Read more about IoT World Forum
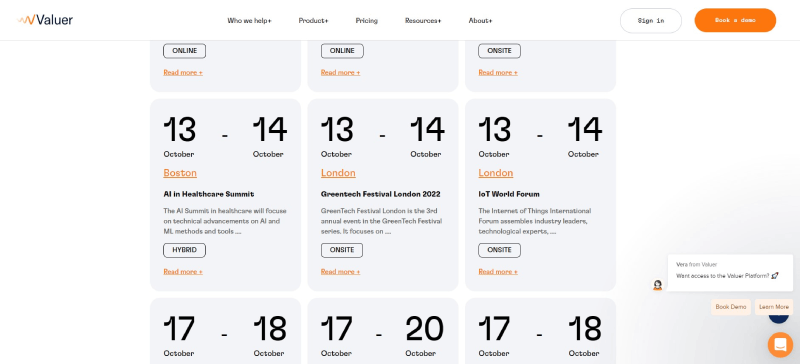The width and height of the screenshot is (800, 364). pos(498,272)
